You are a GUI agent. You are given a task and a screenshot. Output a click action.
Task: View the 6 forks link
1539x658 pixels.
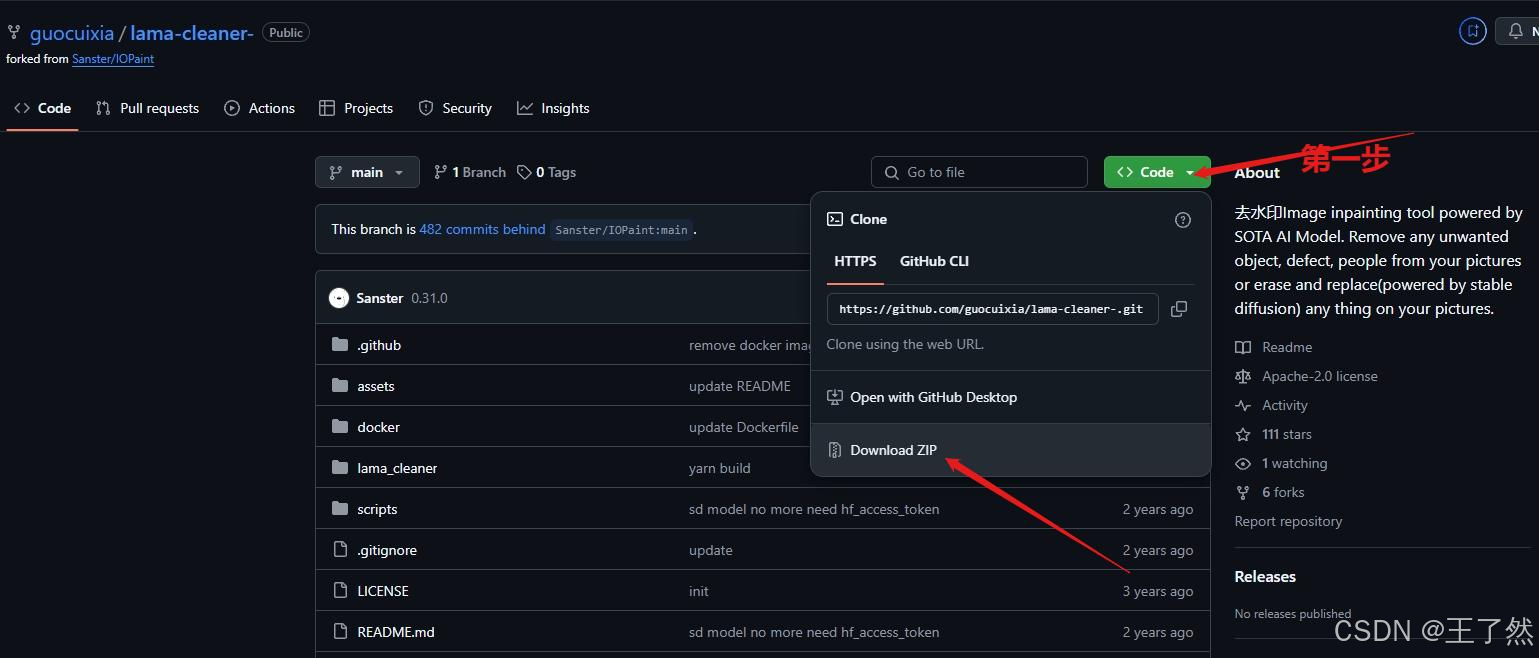pyautogui.click(x=1271, y=492)
